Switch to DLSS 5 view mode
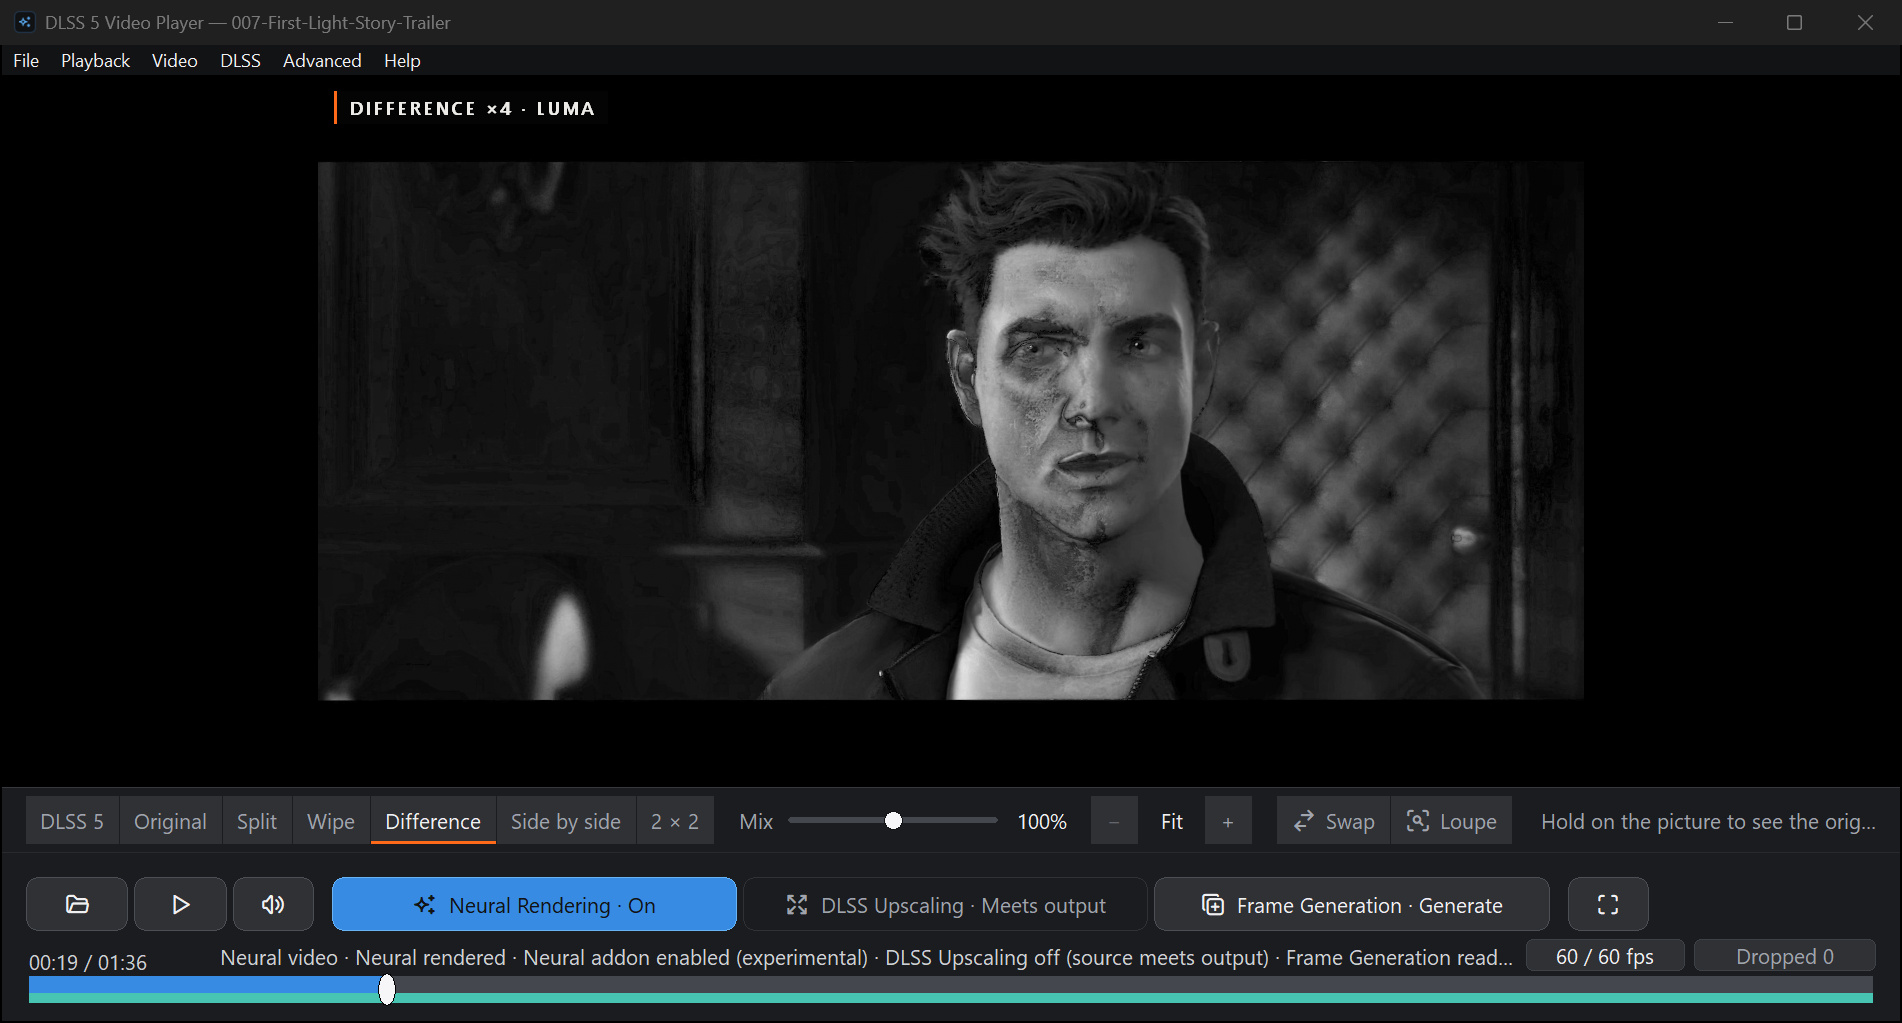Screen dimensions: 1902x1023 pos(72,821)
